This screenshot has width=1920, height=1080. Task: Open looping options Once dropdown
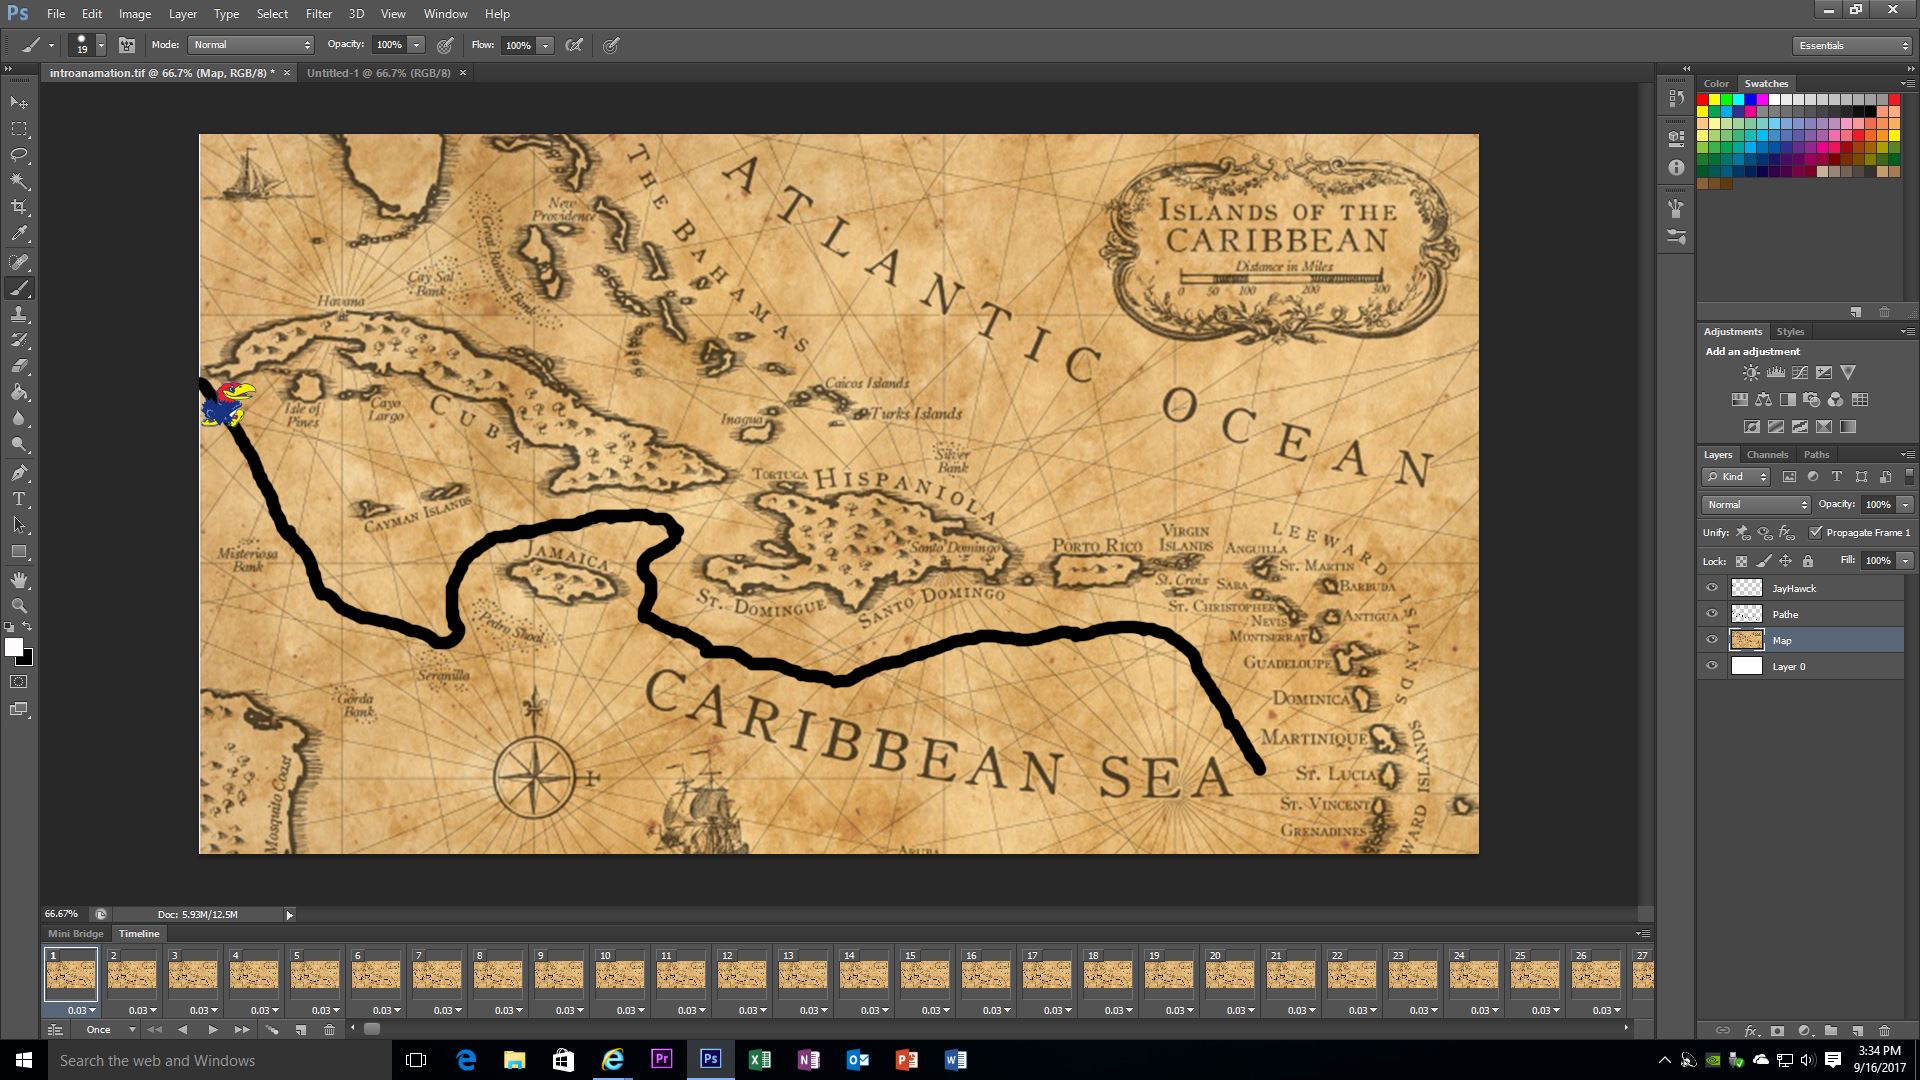tap(110, 1029)
